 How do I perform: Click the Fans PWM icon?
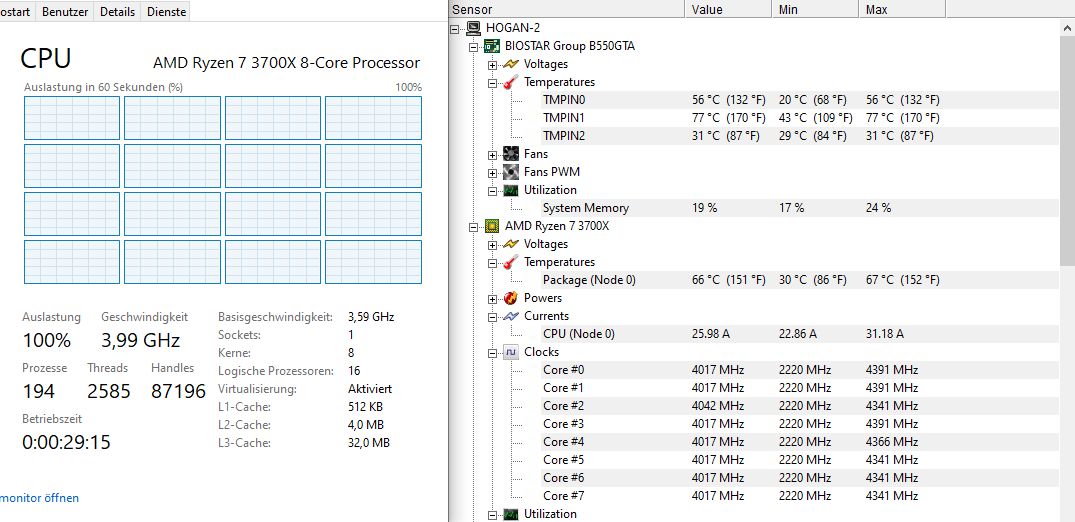tap(511, 171)
